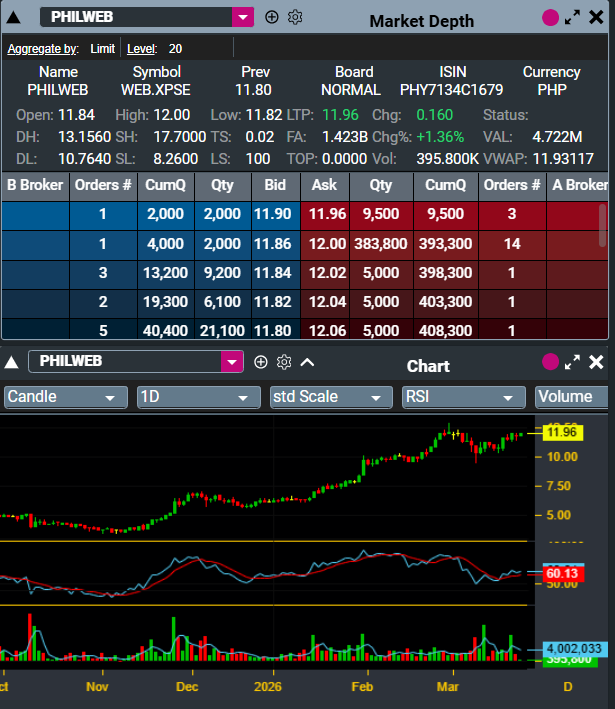Click the 4,002,033 volume label

574,649
